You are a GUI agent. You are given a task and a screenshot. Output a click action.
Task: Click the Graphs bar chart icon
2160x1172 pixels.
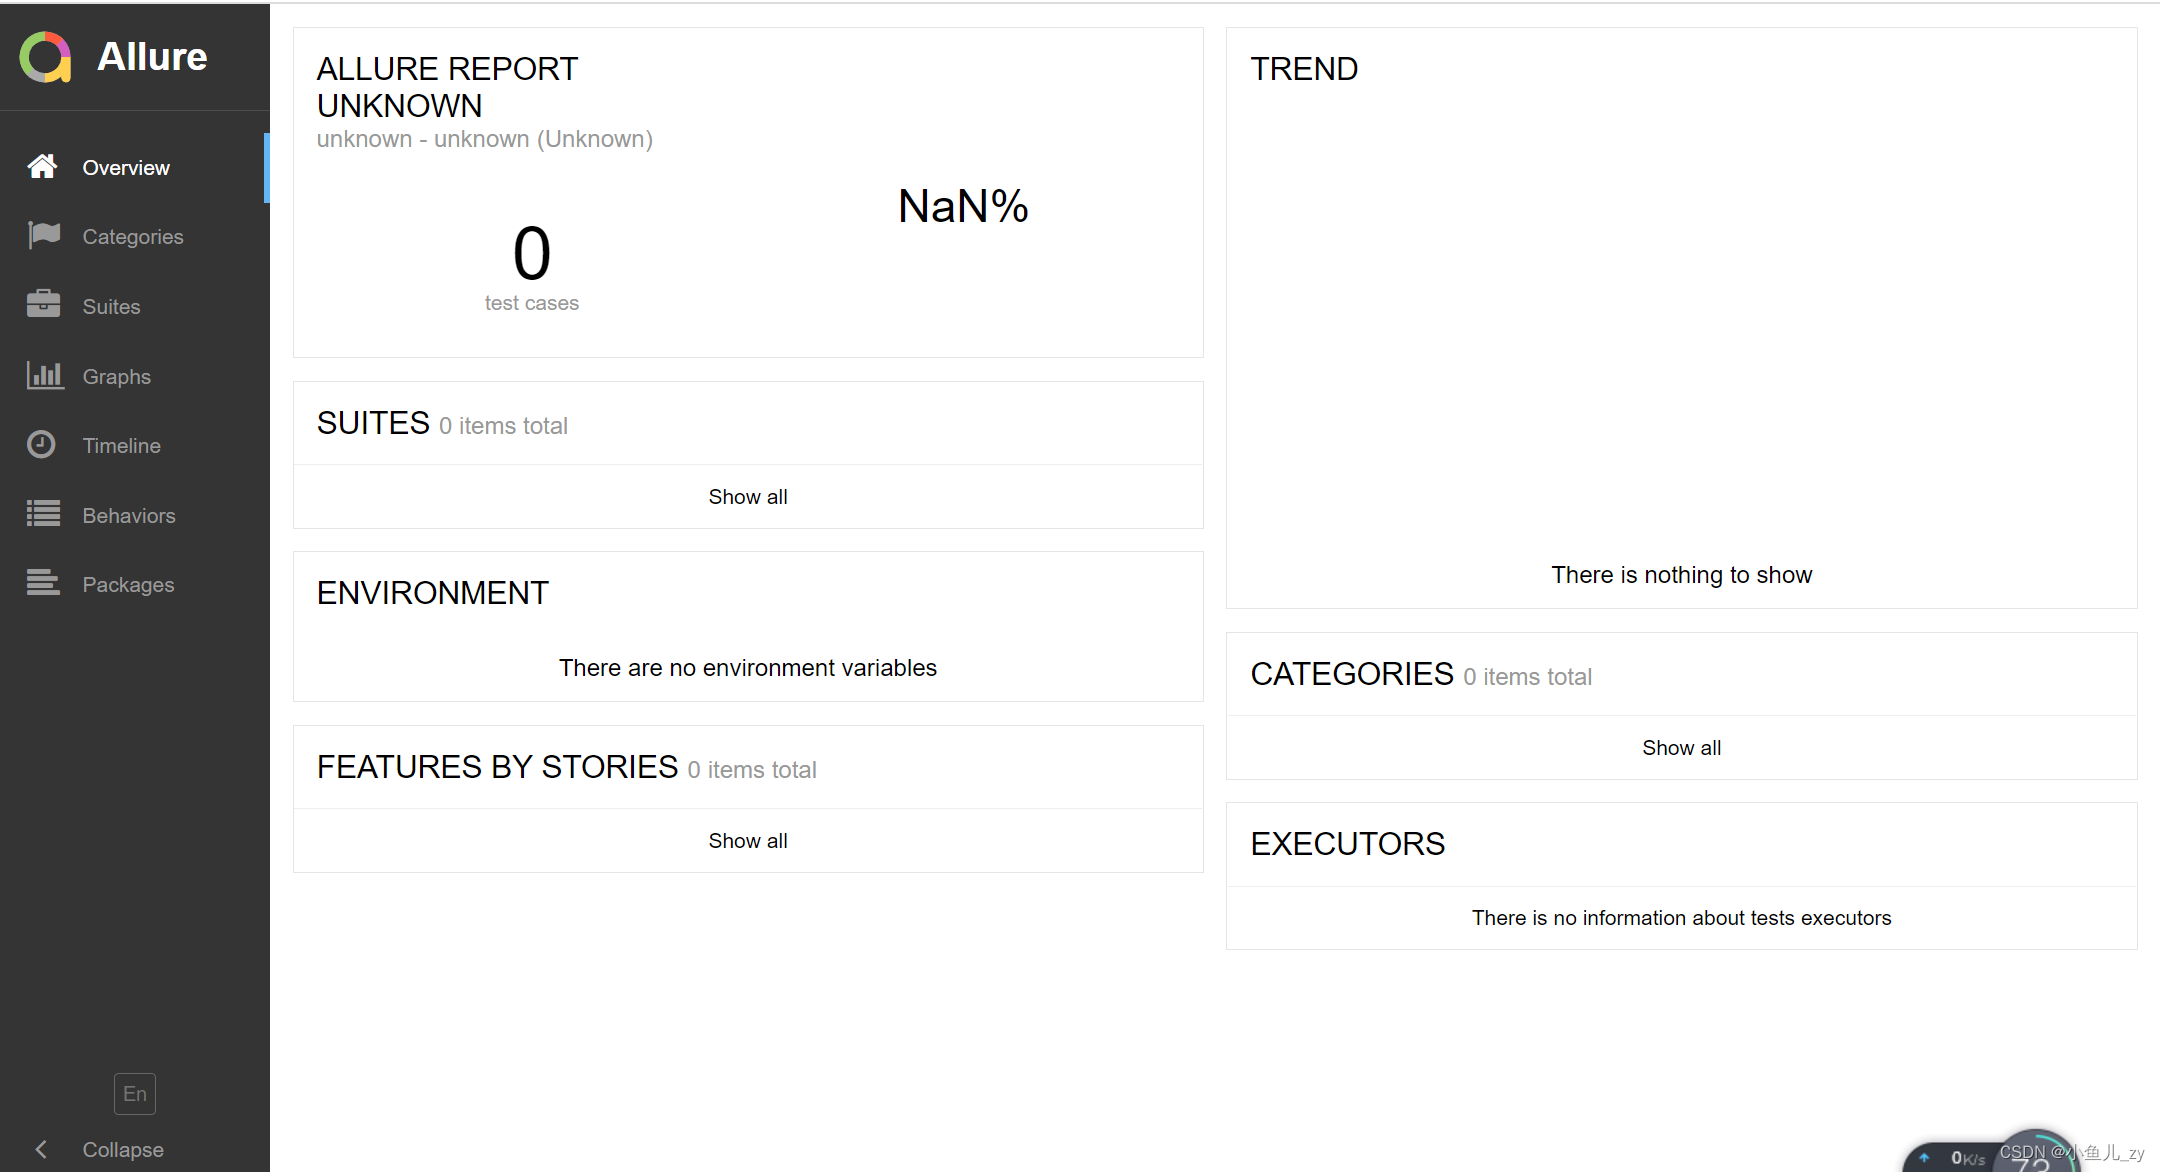45,375
